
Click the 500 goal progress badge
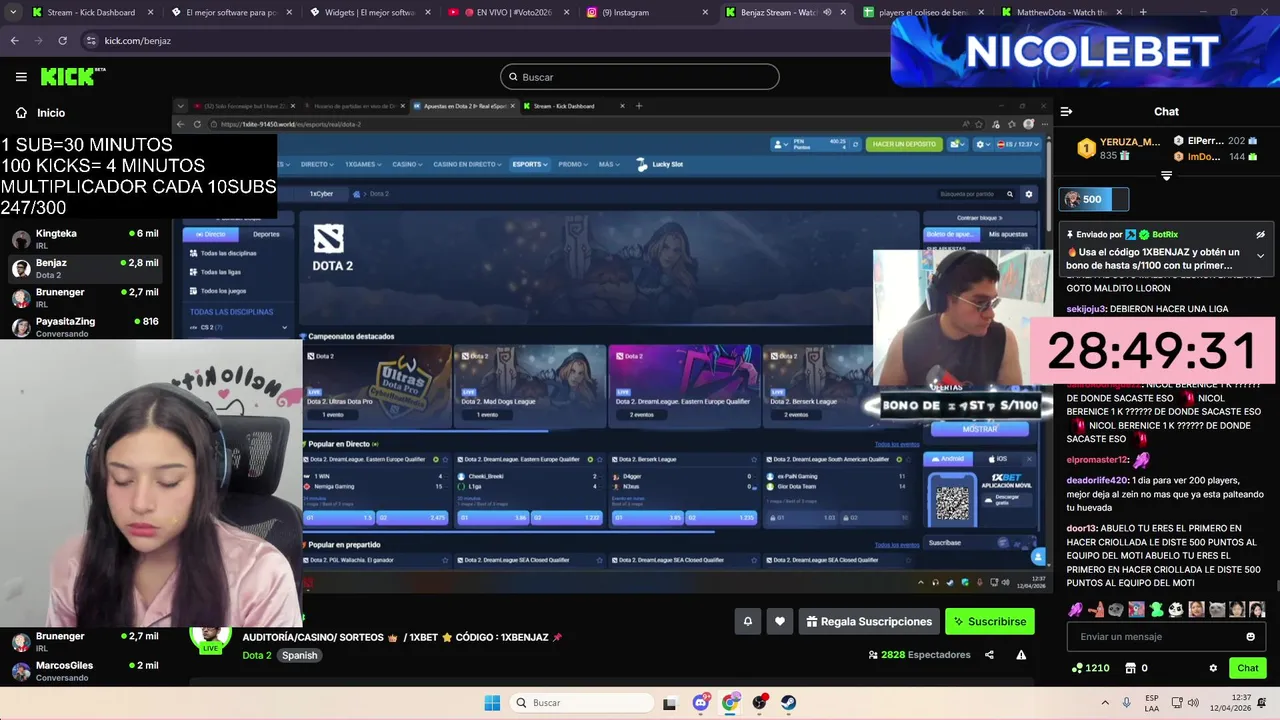pyautogui.click(x=1093, y=199)
